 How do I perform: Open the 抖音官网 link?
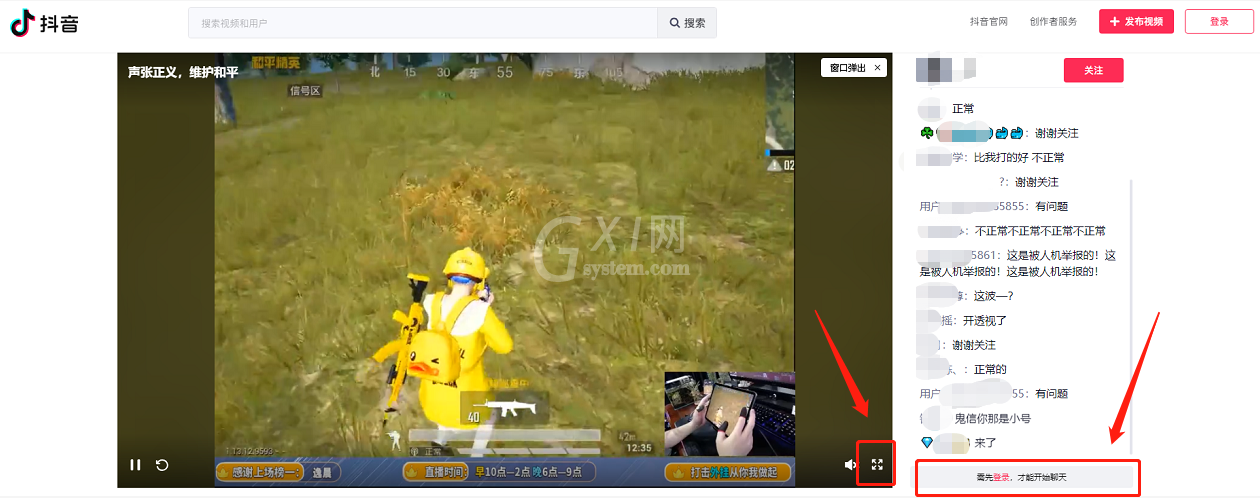(x=988, y=22)
